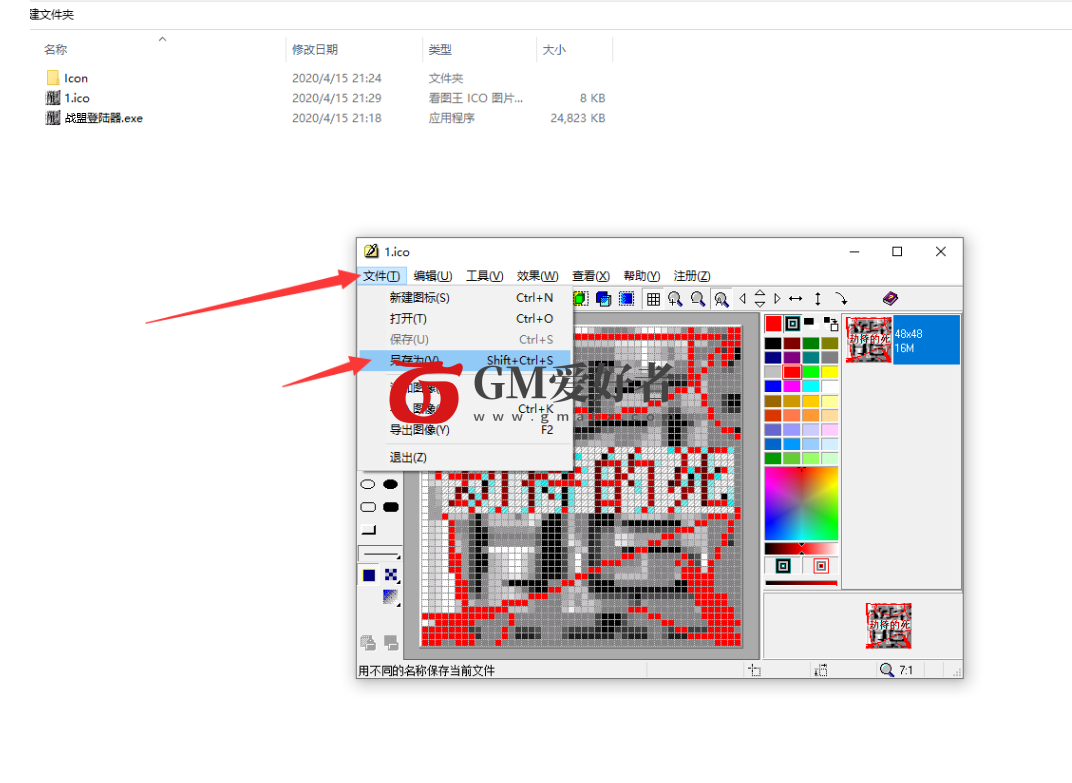Flip the image vertically
This screenshot has height=783, width=1072.
[818, 299]
